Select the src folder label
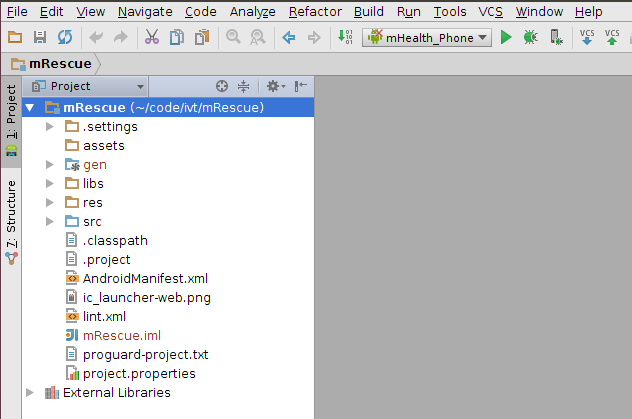The image size is (632, 419). coord(92,222)
